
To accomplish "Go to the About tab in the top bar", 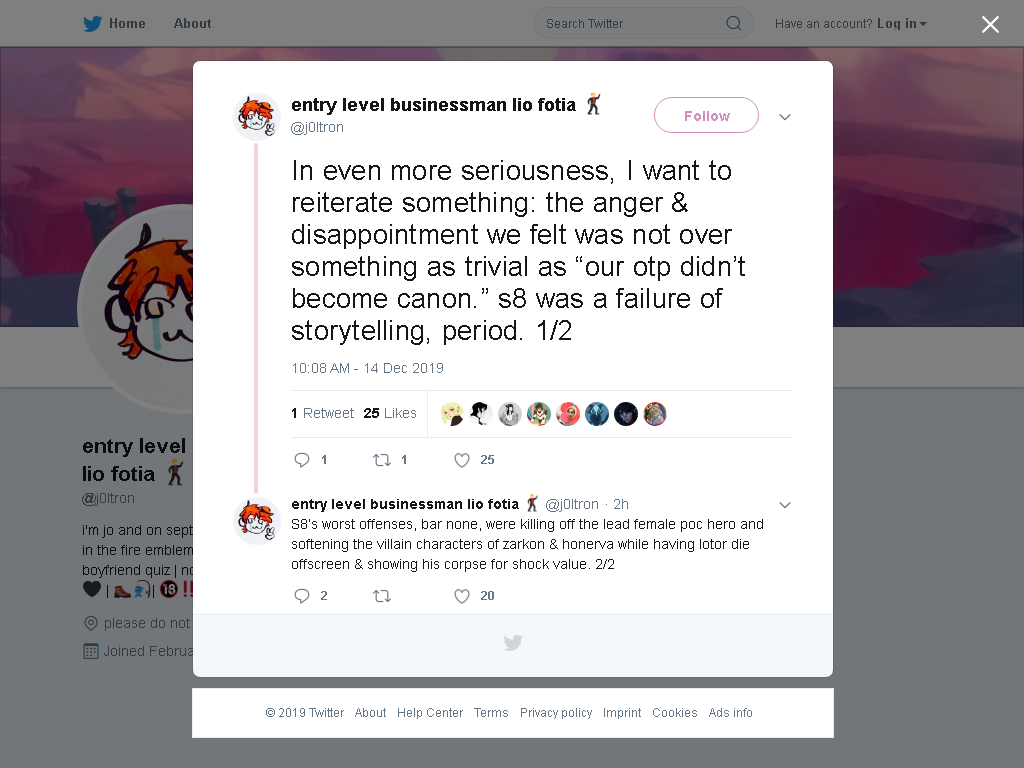I will 192,24.
